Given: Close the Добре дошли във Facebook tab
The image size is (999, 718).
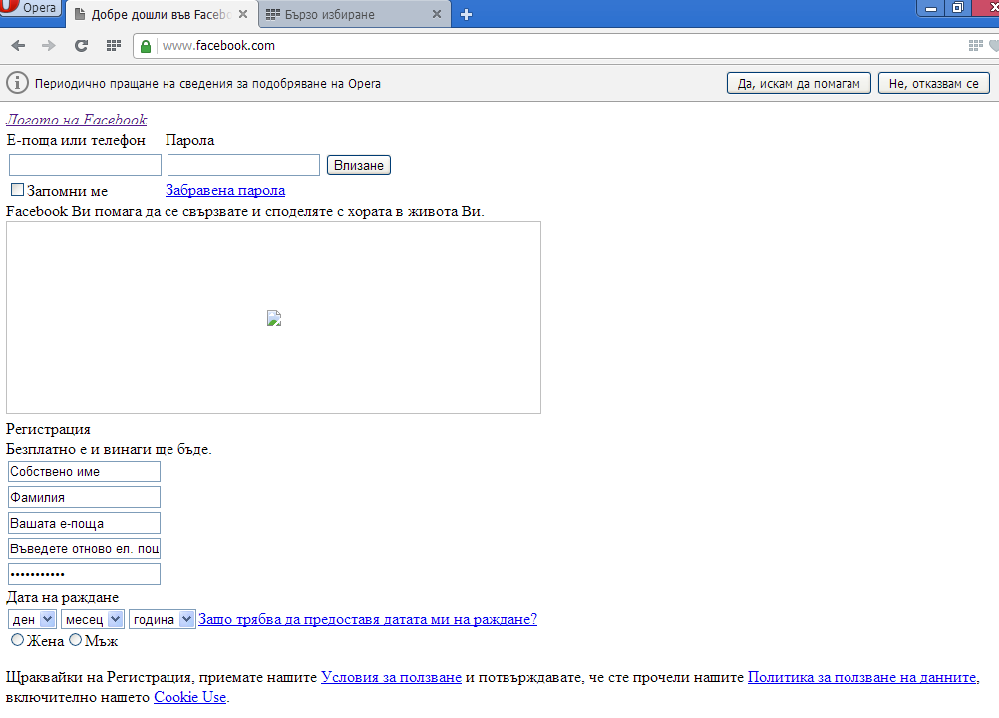Looking at the screenshot, I should click(243, 14).
